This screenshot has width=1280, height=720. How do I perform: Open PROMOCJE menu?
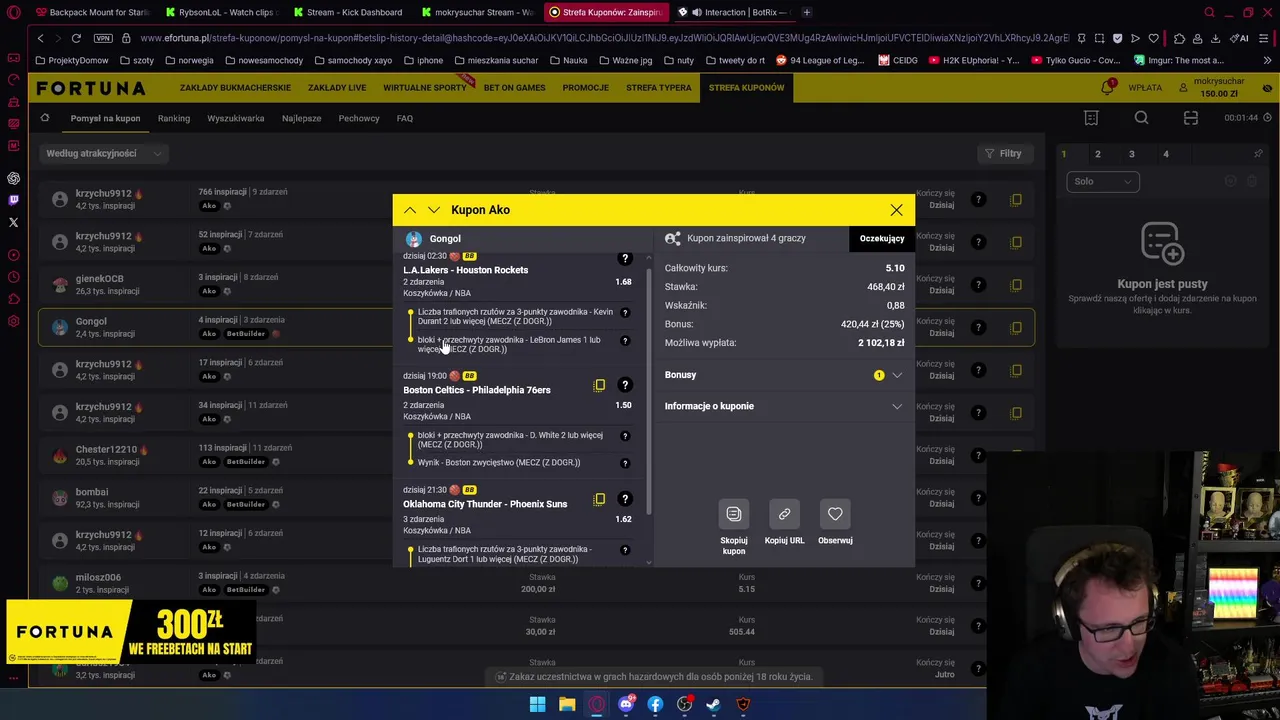click(x=585, y=88)
